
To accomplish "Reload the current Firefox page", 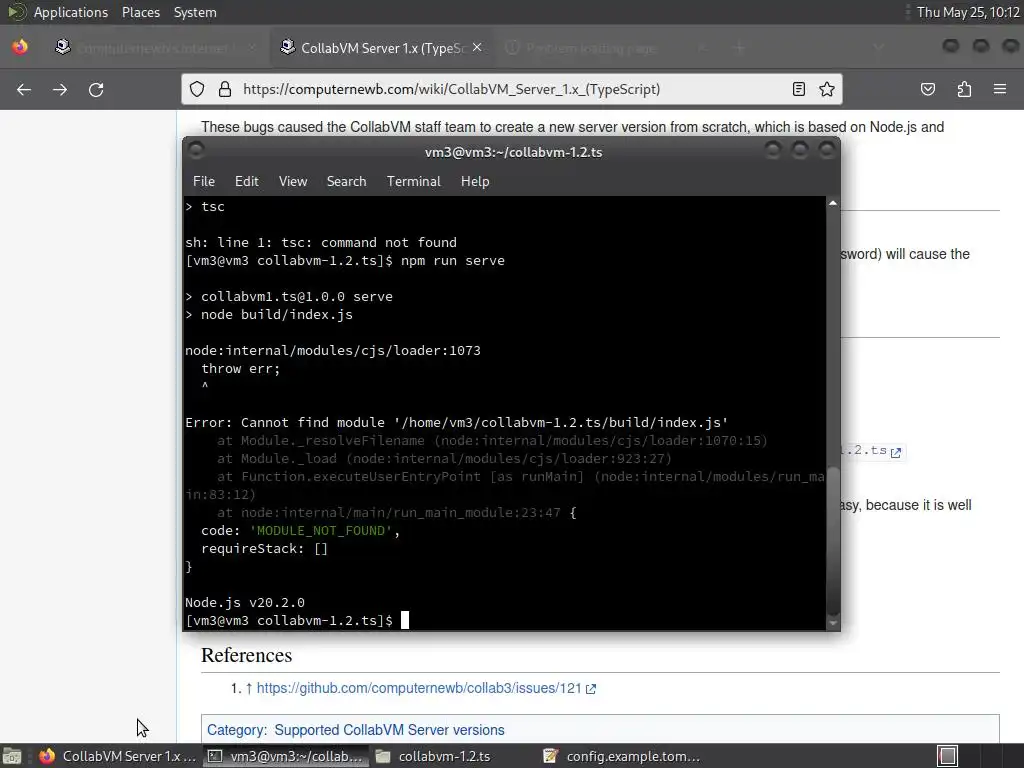I will coord(96,89).
